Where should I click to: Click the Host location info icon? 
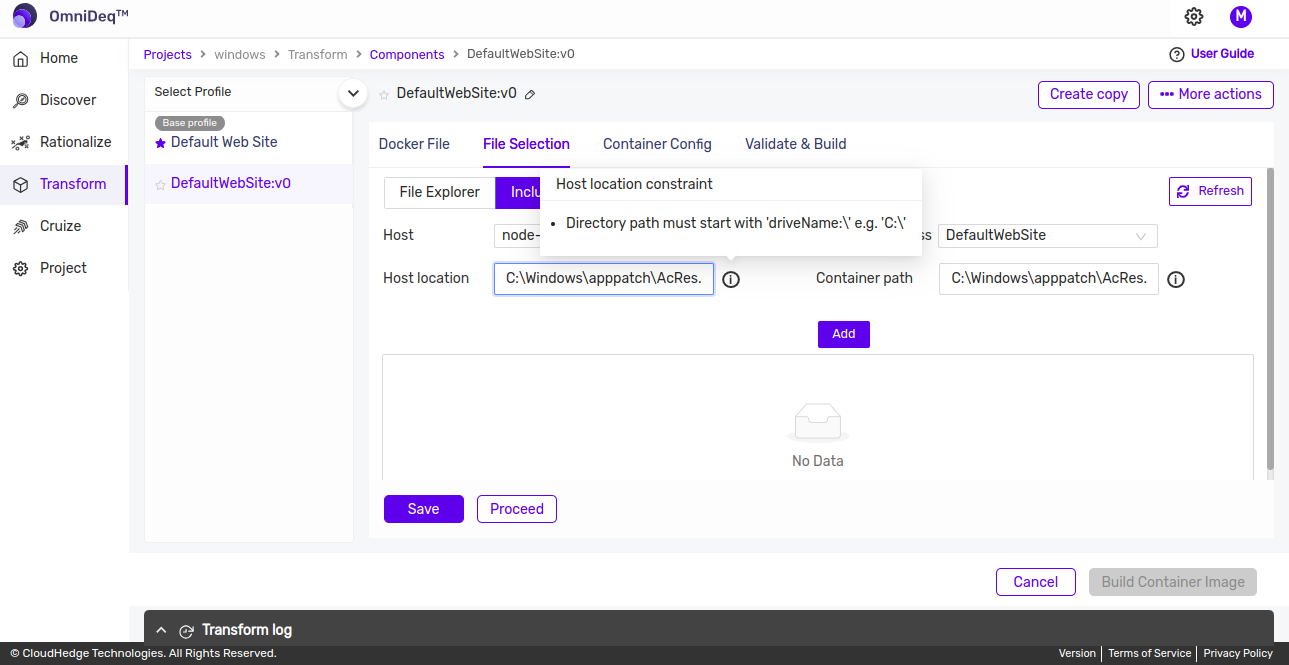click(x=731, y=280)
